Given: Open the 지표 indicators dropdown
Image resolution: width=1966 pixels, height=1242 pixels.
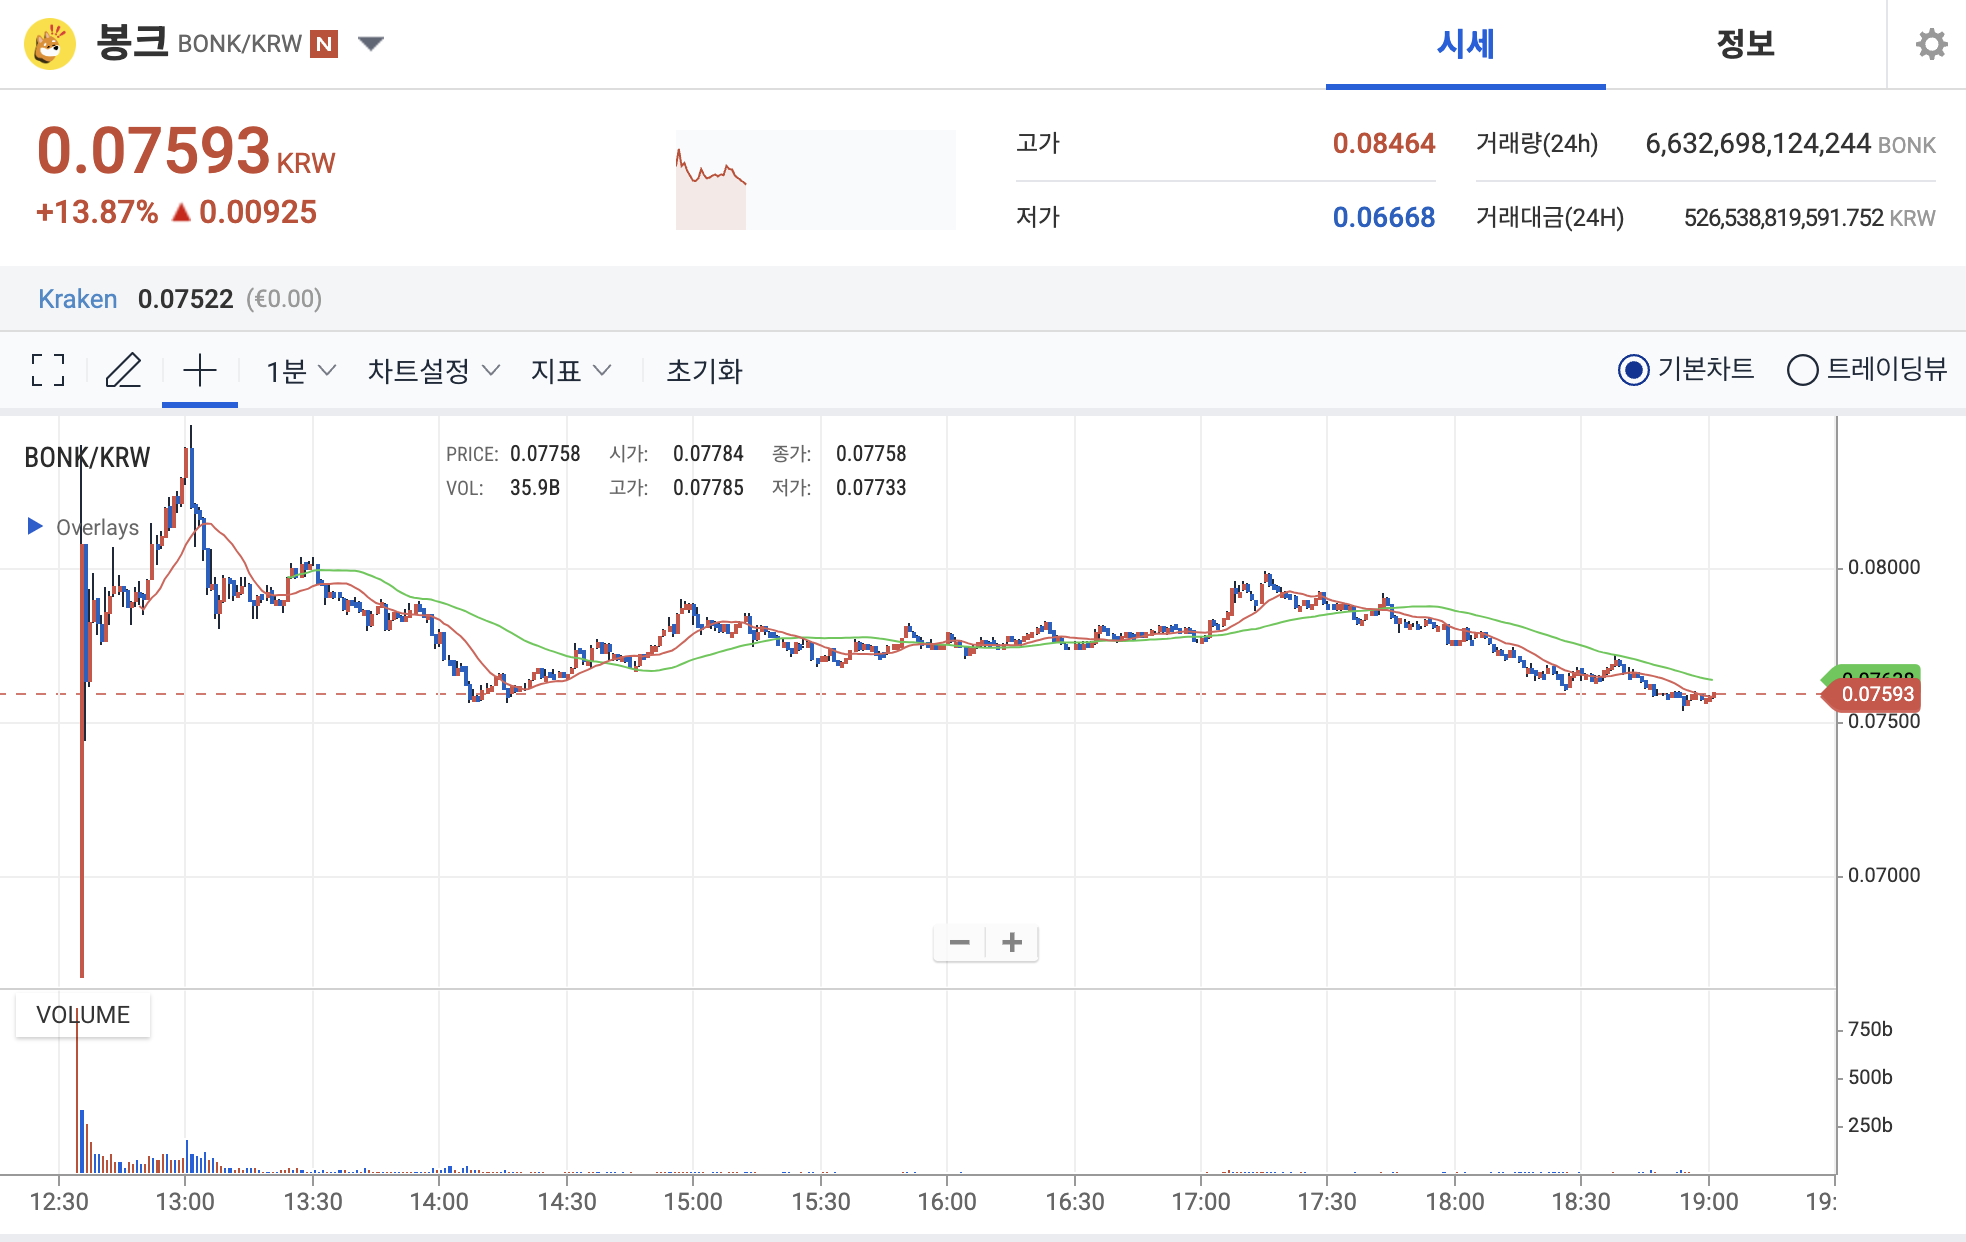Looking at the screenshot, I should pyautogui.click(x=570, y=371).
